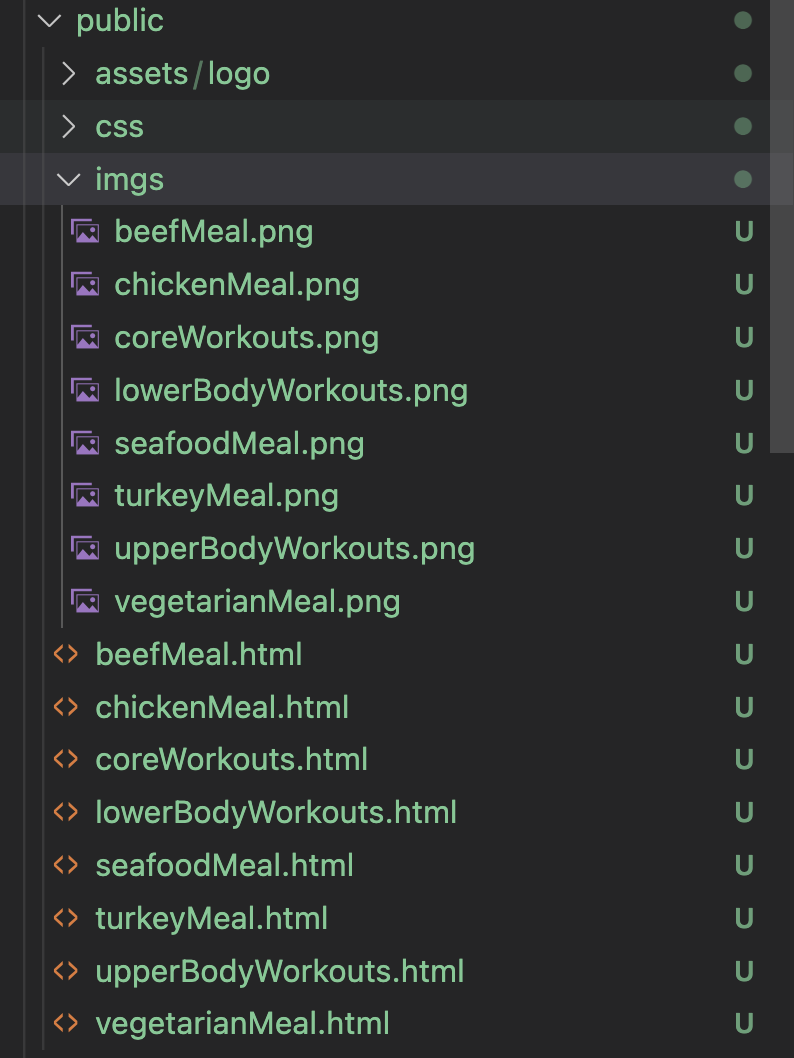Open coreWorkouts.png file
Screen dimensions: 794x1058
click(x=246, y=337)
